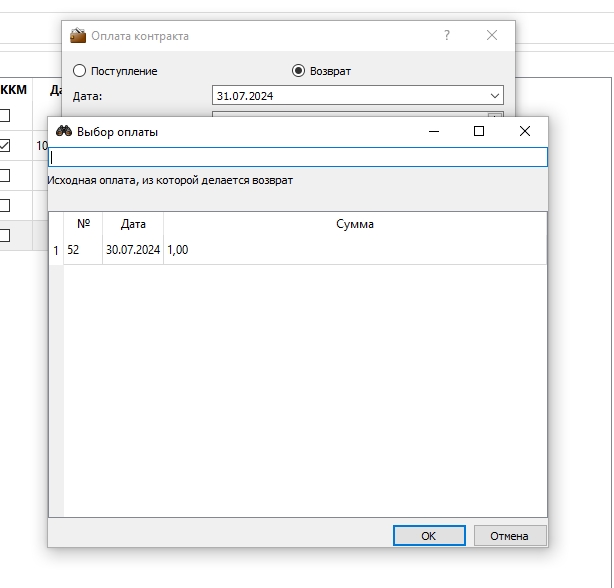Click the question mark help icon
This screenshot has height=588, width=614.
[x=447, y=35]
